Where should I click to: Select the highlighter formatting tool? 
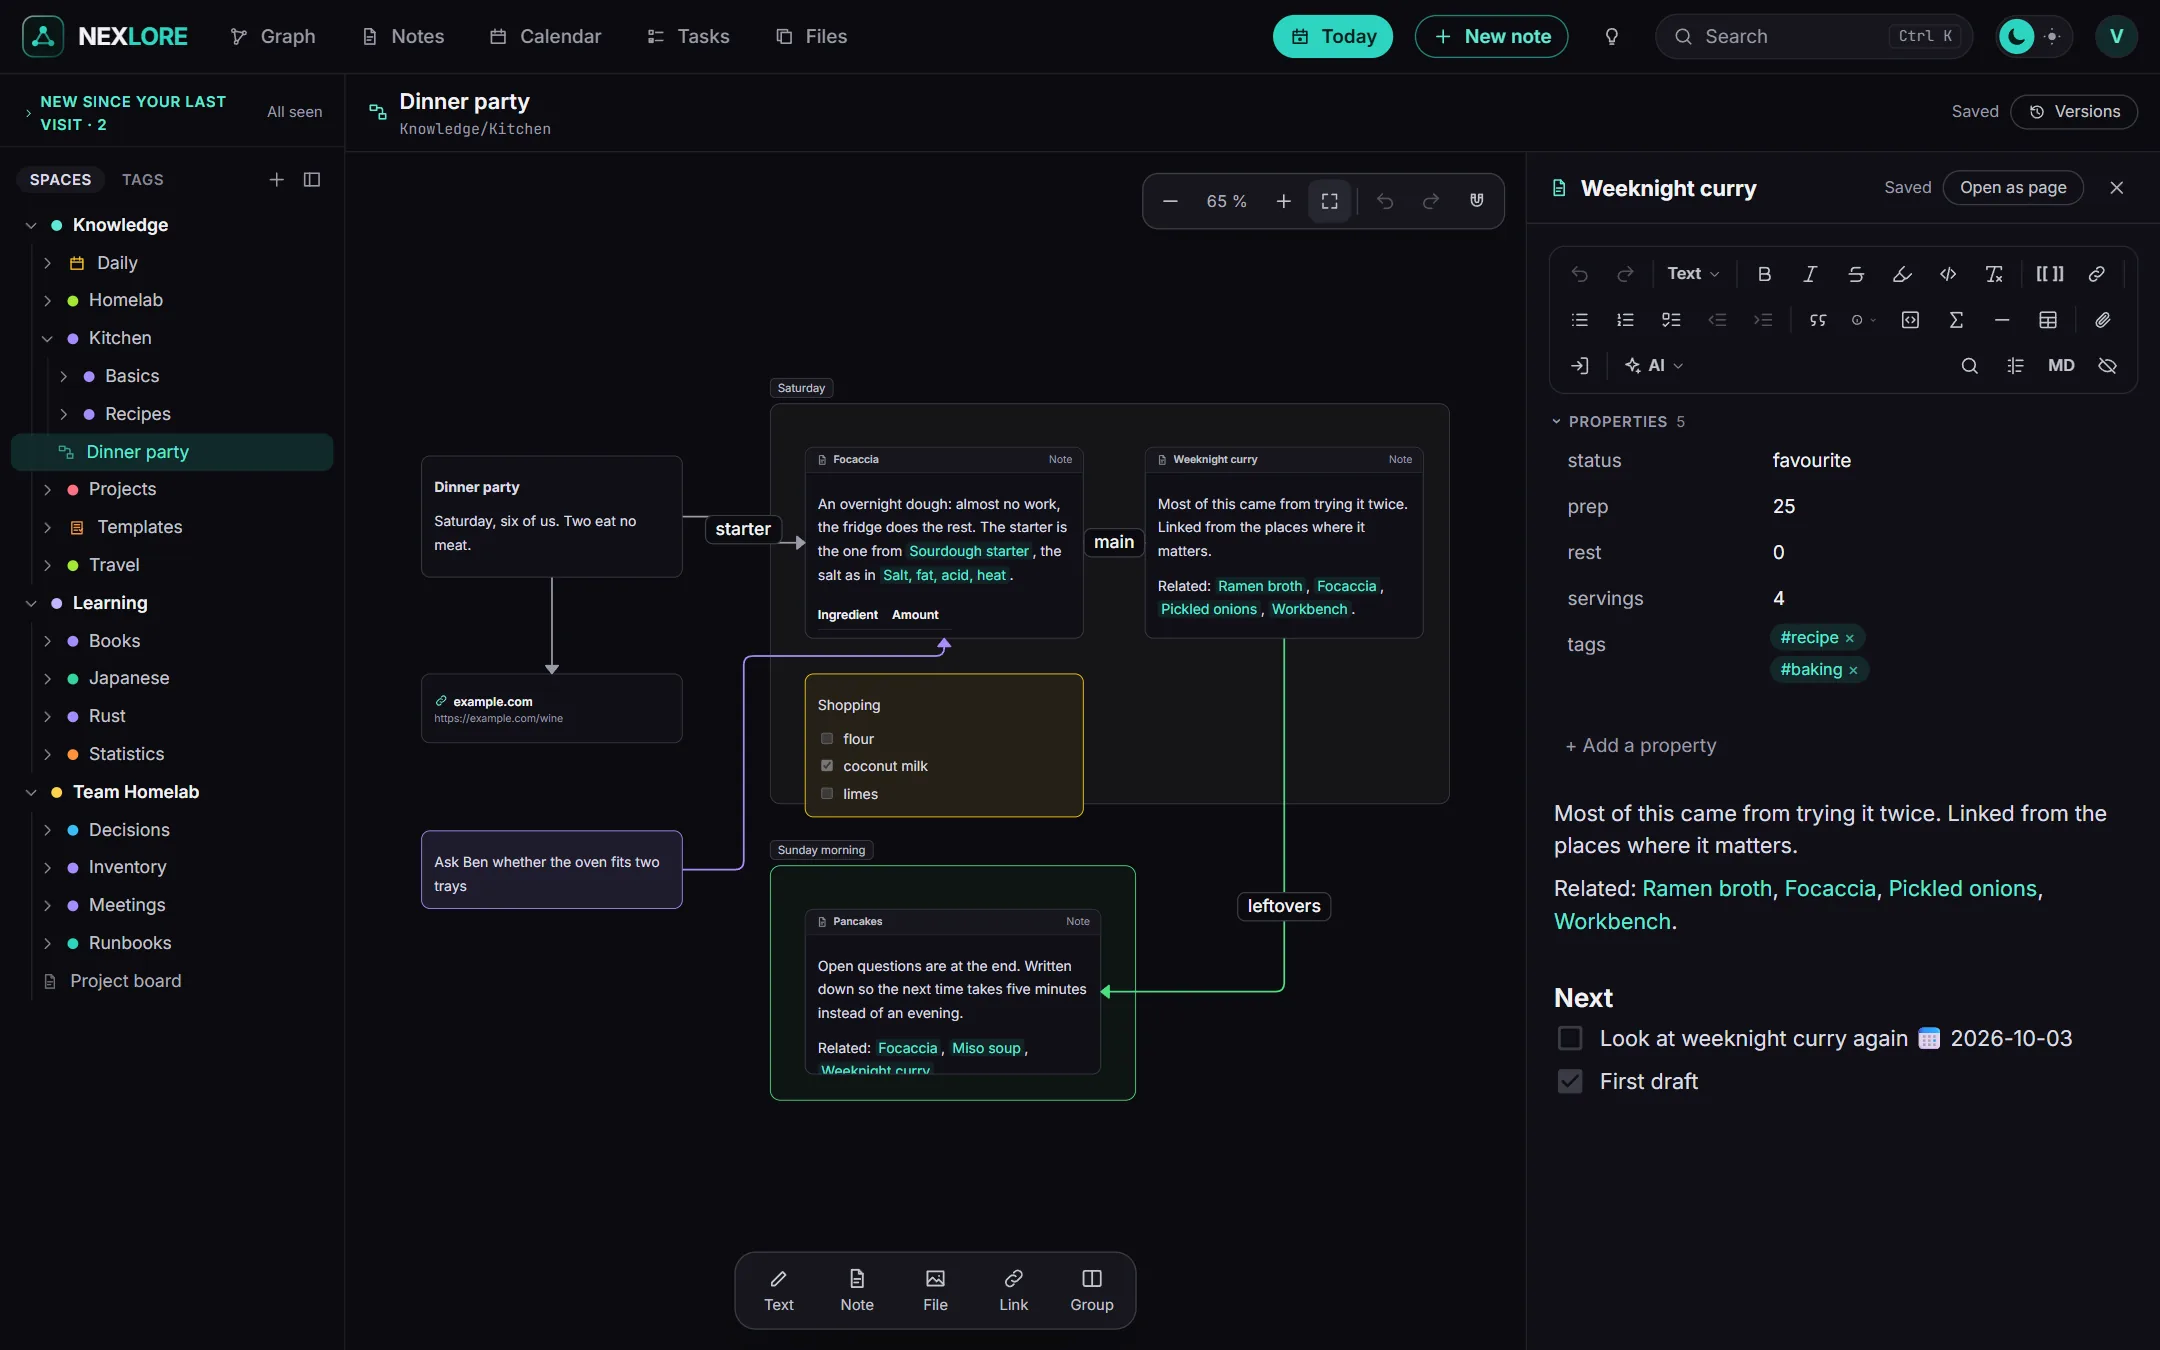1902,274
